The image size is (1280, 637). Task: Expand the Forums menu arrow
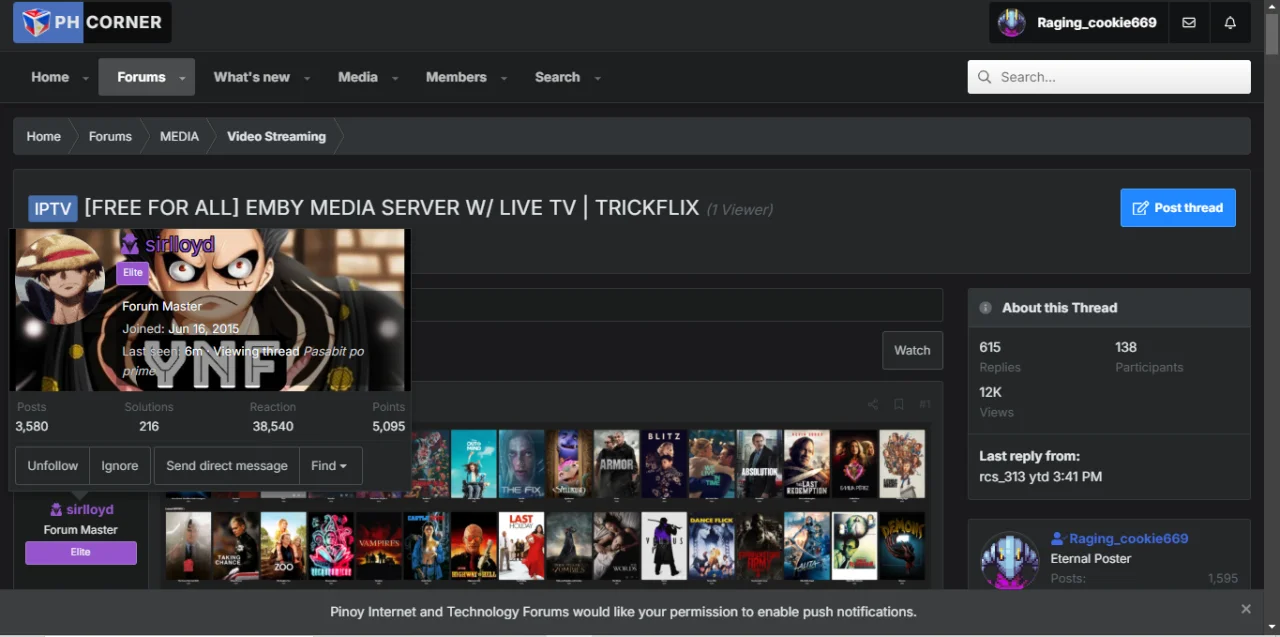[182, 78]
